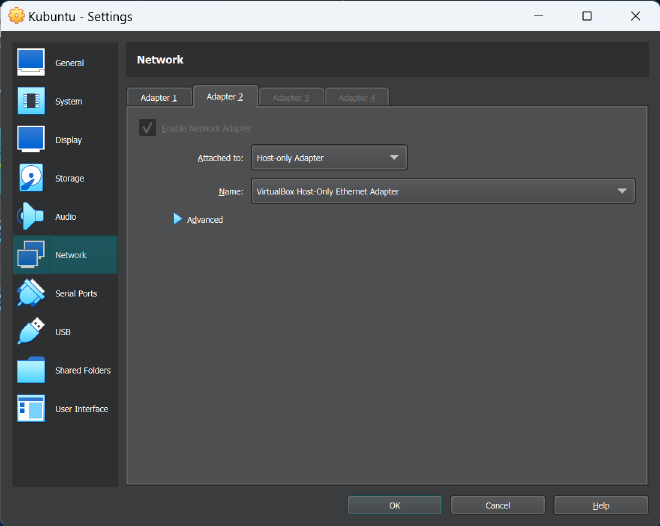
Task: Click the Cancel button
Action: [x=498, y=505]
